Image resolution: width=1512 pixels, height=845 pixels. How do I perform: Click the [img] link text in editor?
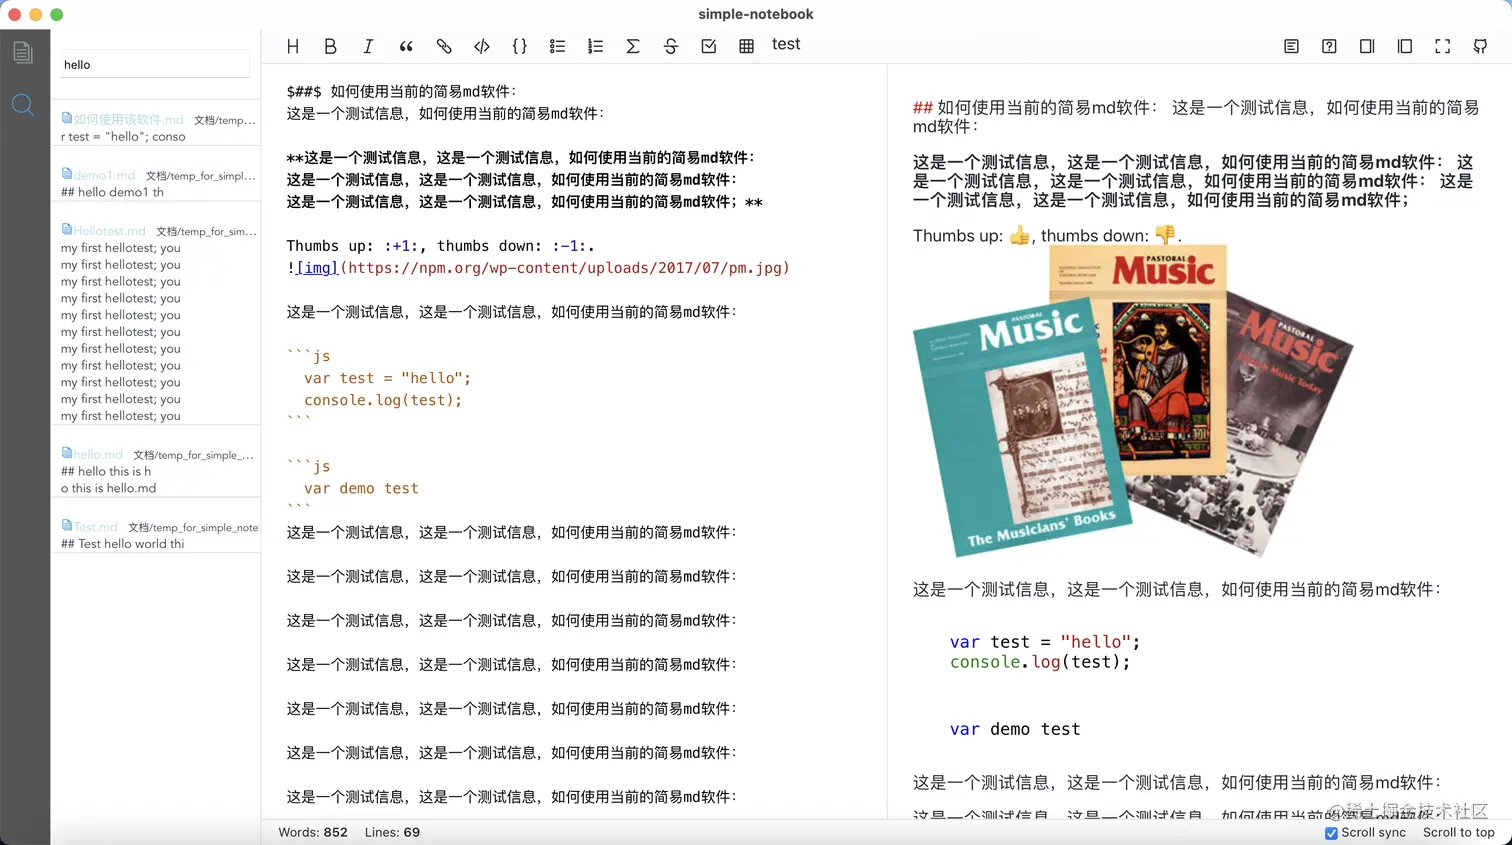coord(317,268)
